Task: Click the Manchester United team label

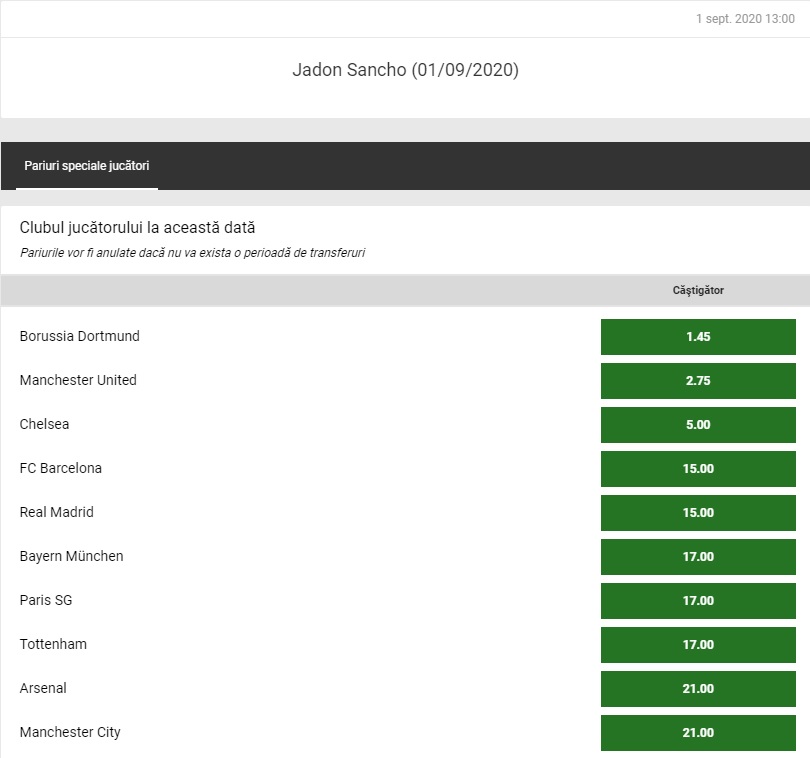Action: coord(78,380)
